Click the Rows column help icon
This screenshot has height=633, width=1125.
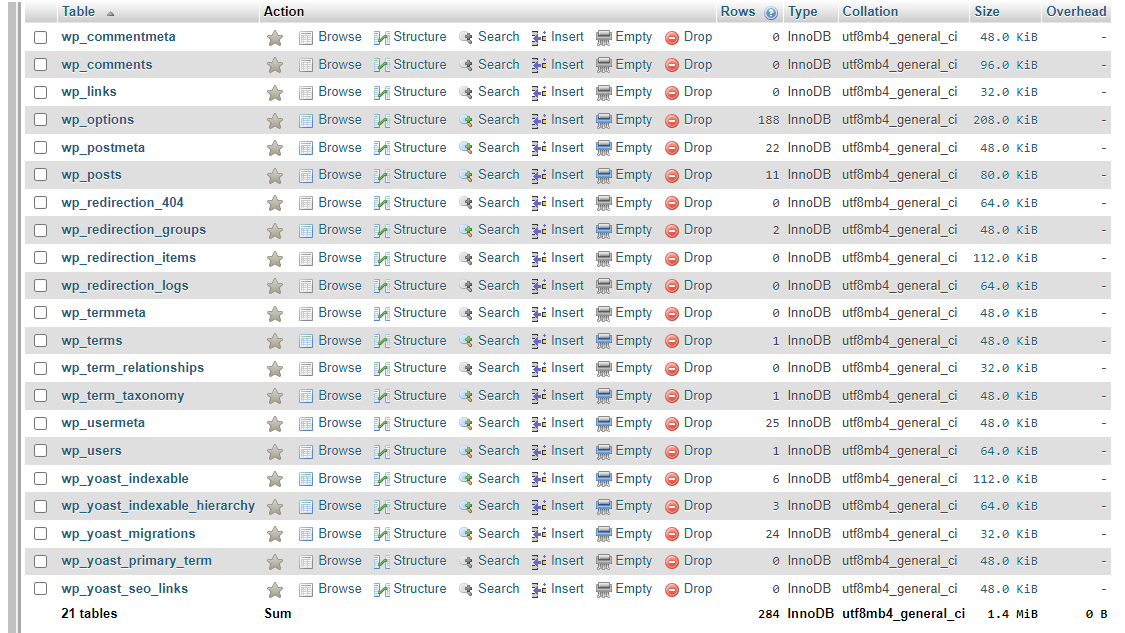(x=771, y=13)
